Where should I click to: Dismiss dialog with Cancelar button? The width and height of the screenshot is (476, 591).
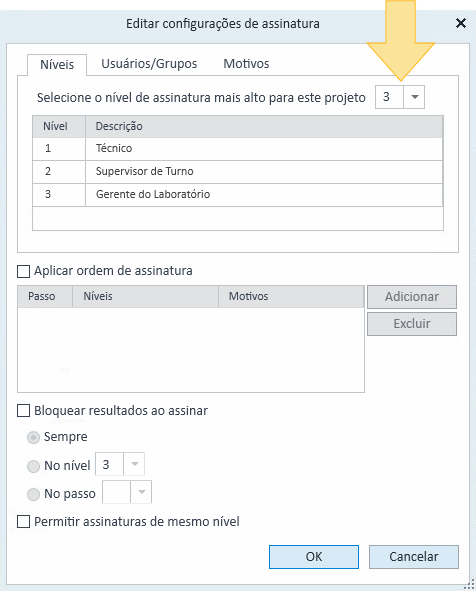(414, 557)
